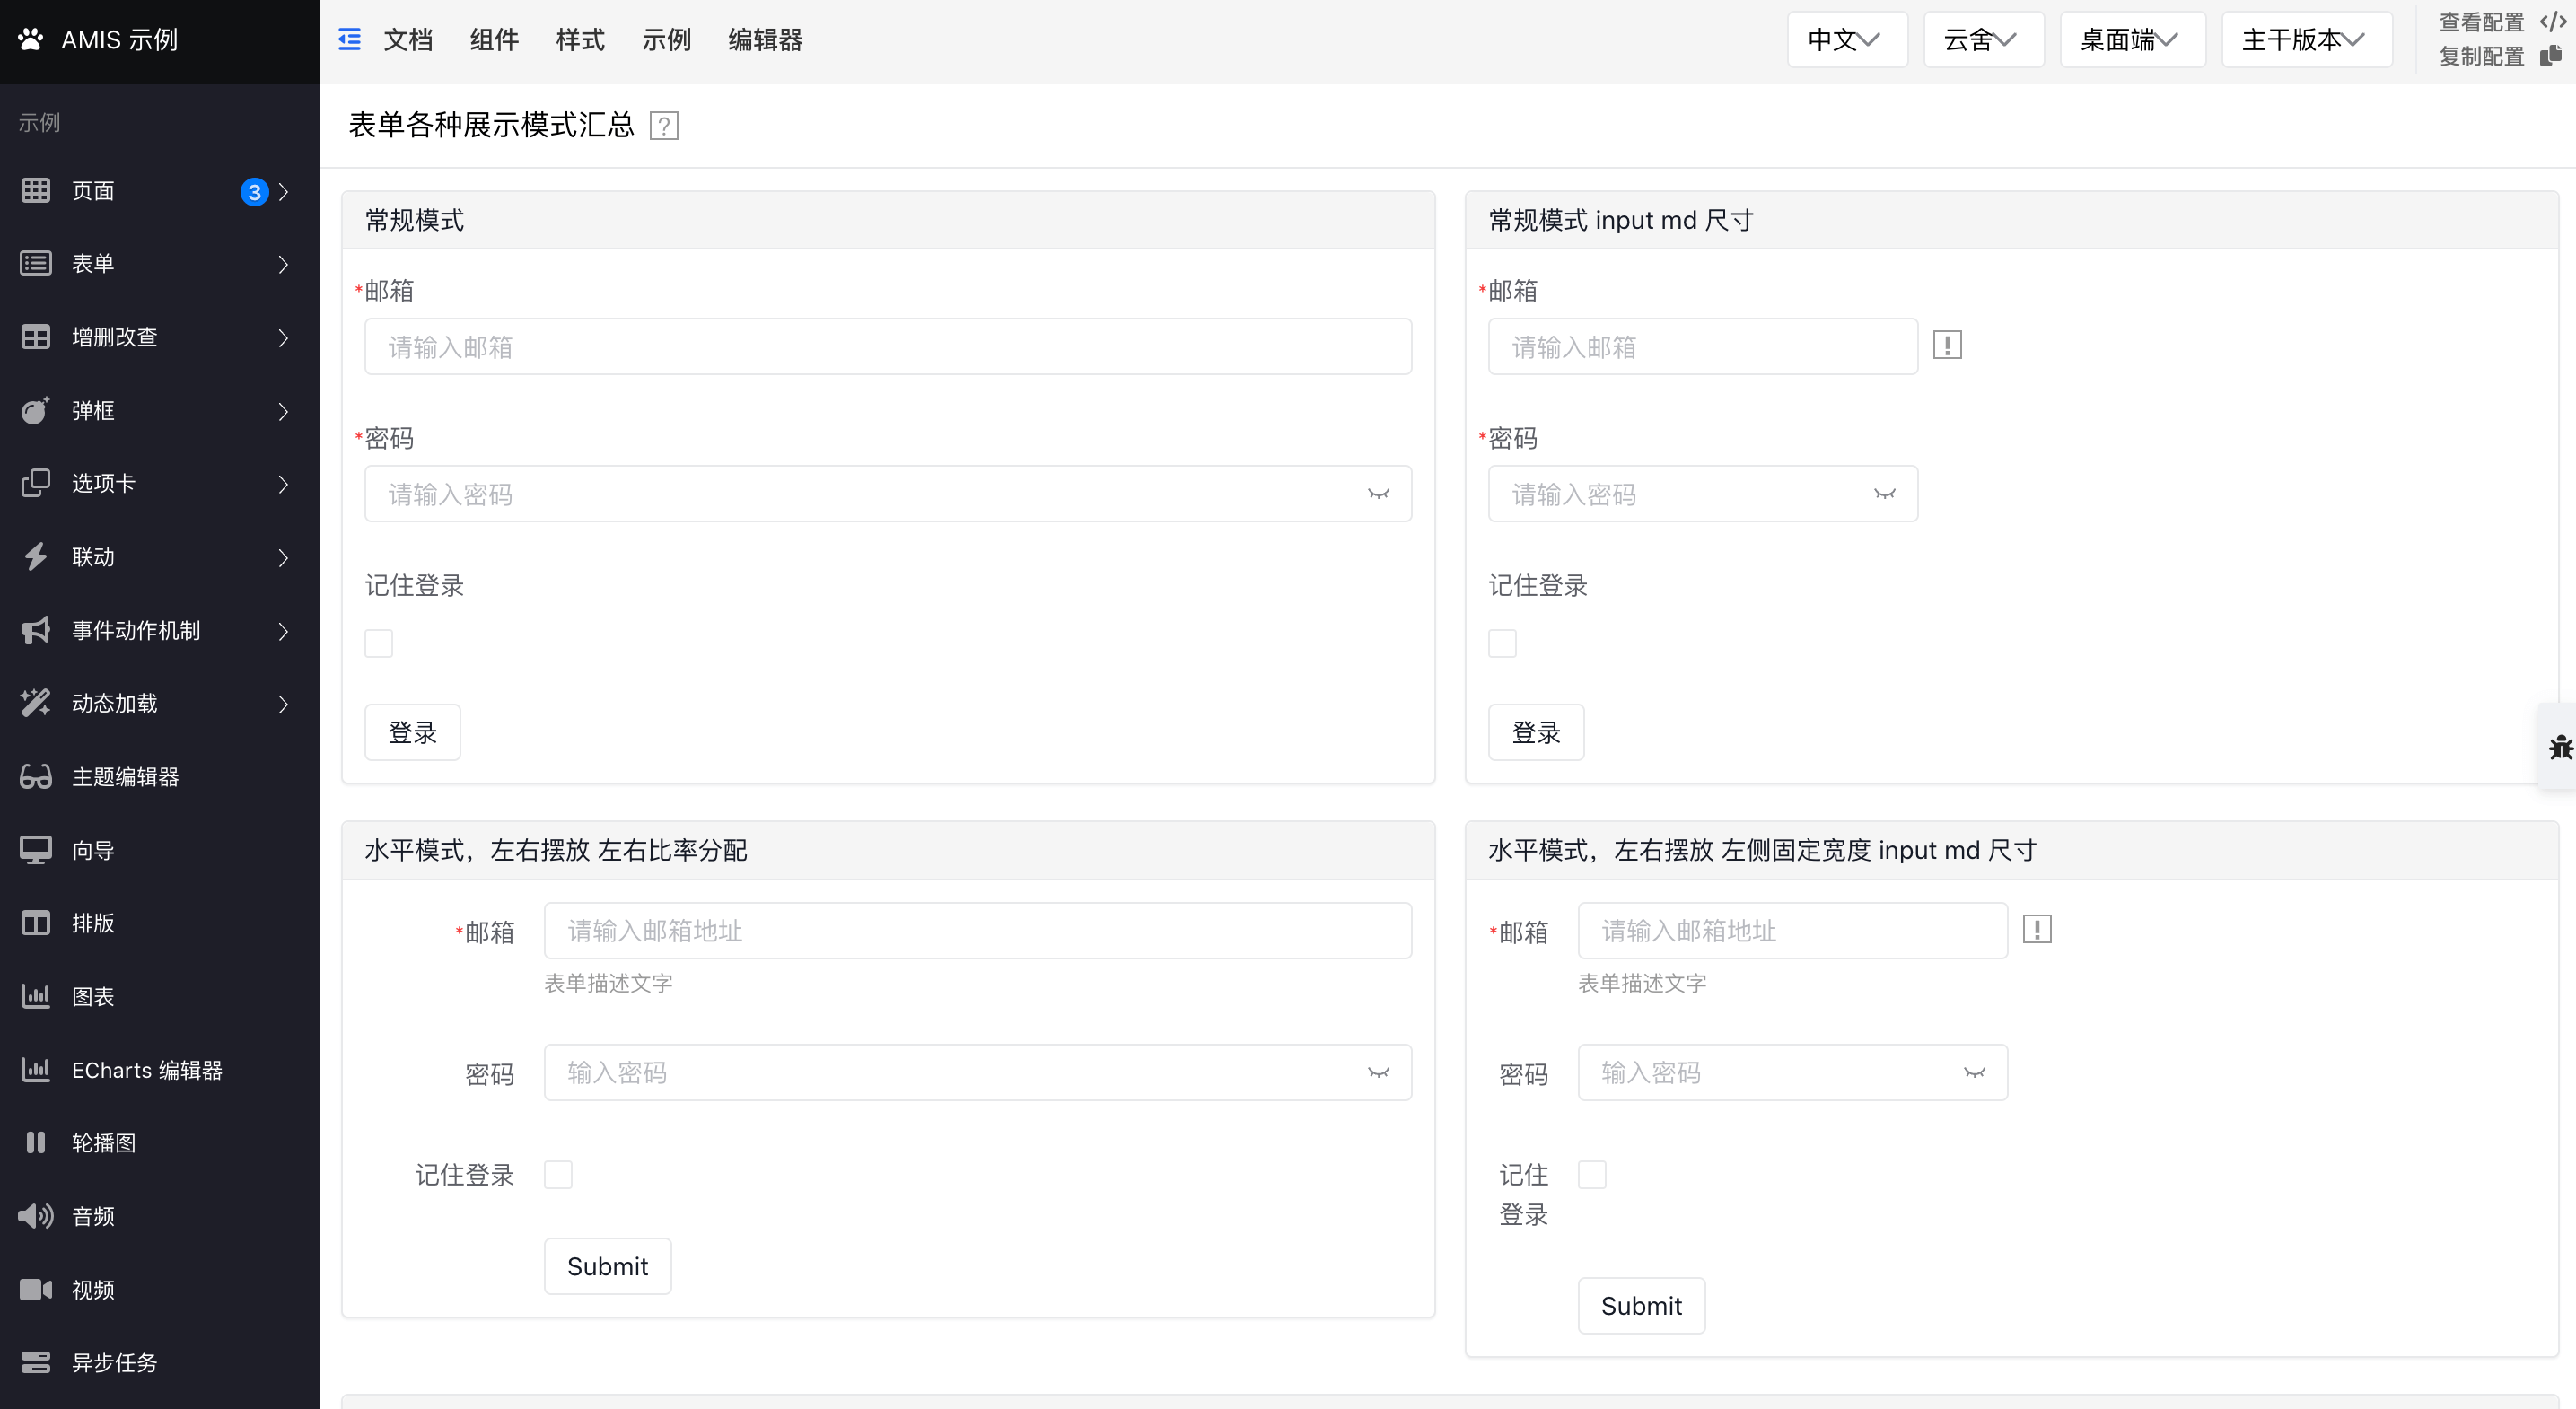The image size is (2576, 1409).
Task: Tick 记住登录 in 左右比率分配 form
Action: (558, 1175)
